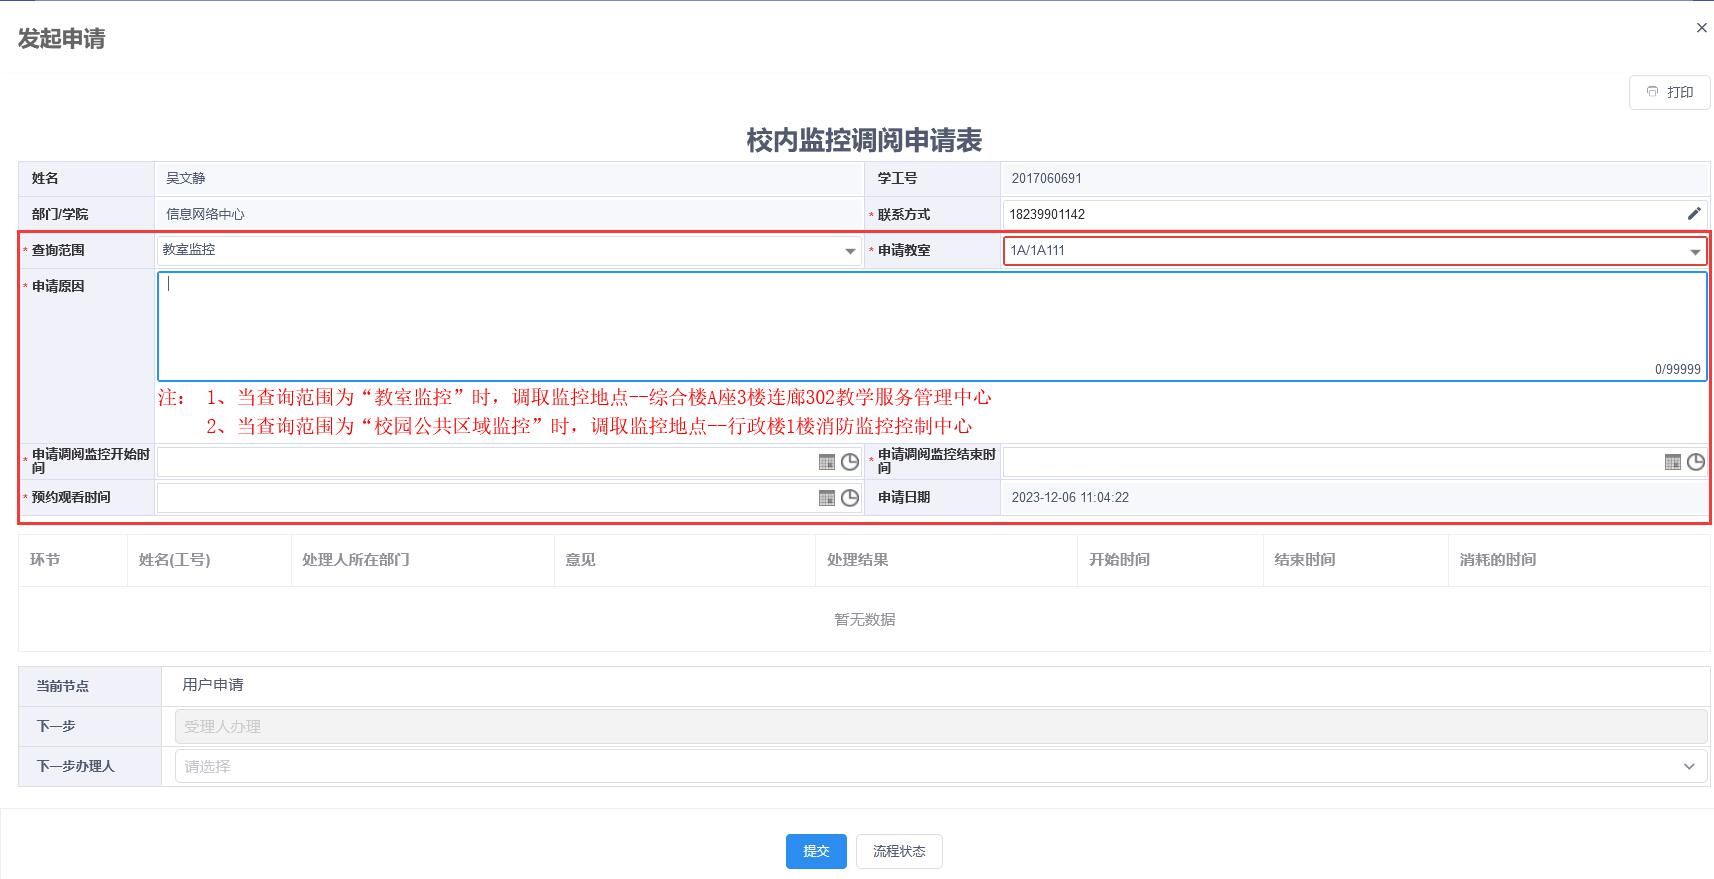Screen dimensions: 1714x879
Task: Click pencil edit icon in 联系方式 field
Action: (1694, 214)
